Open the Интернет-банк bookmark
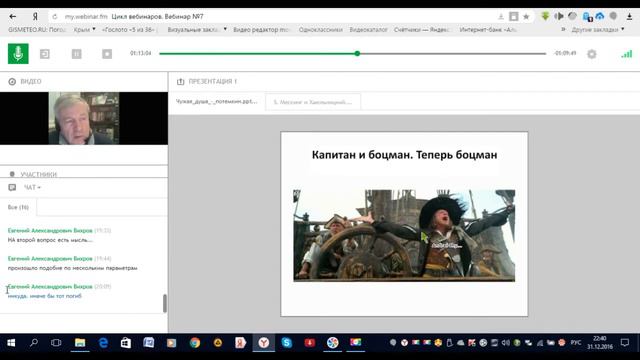 488,30
